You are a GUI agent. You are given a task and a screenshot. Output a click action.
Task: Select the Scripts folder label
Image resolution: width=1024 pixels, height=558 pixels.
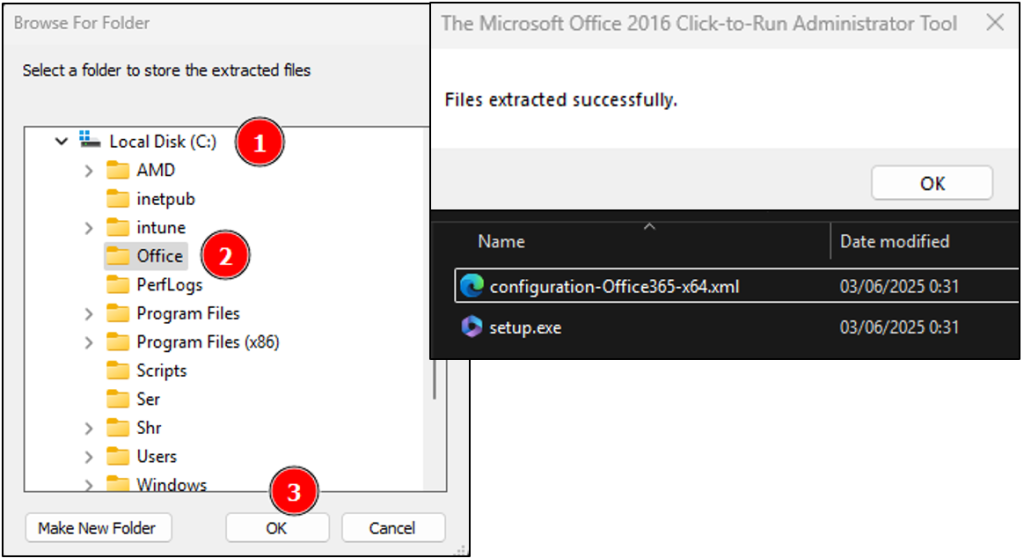click(x=162, y=370)
